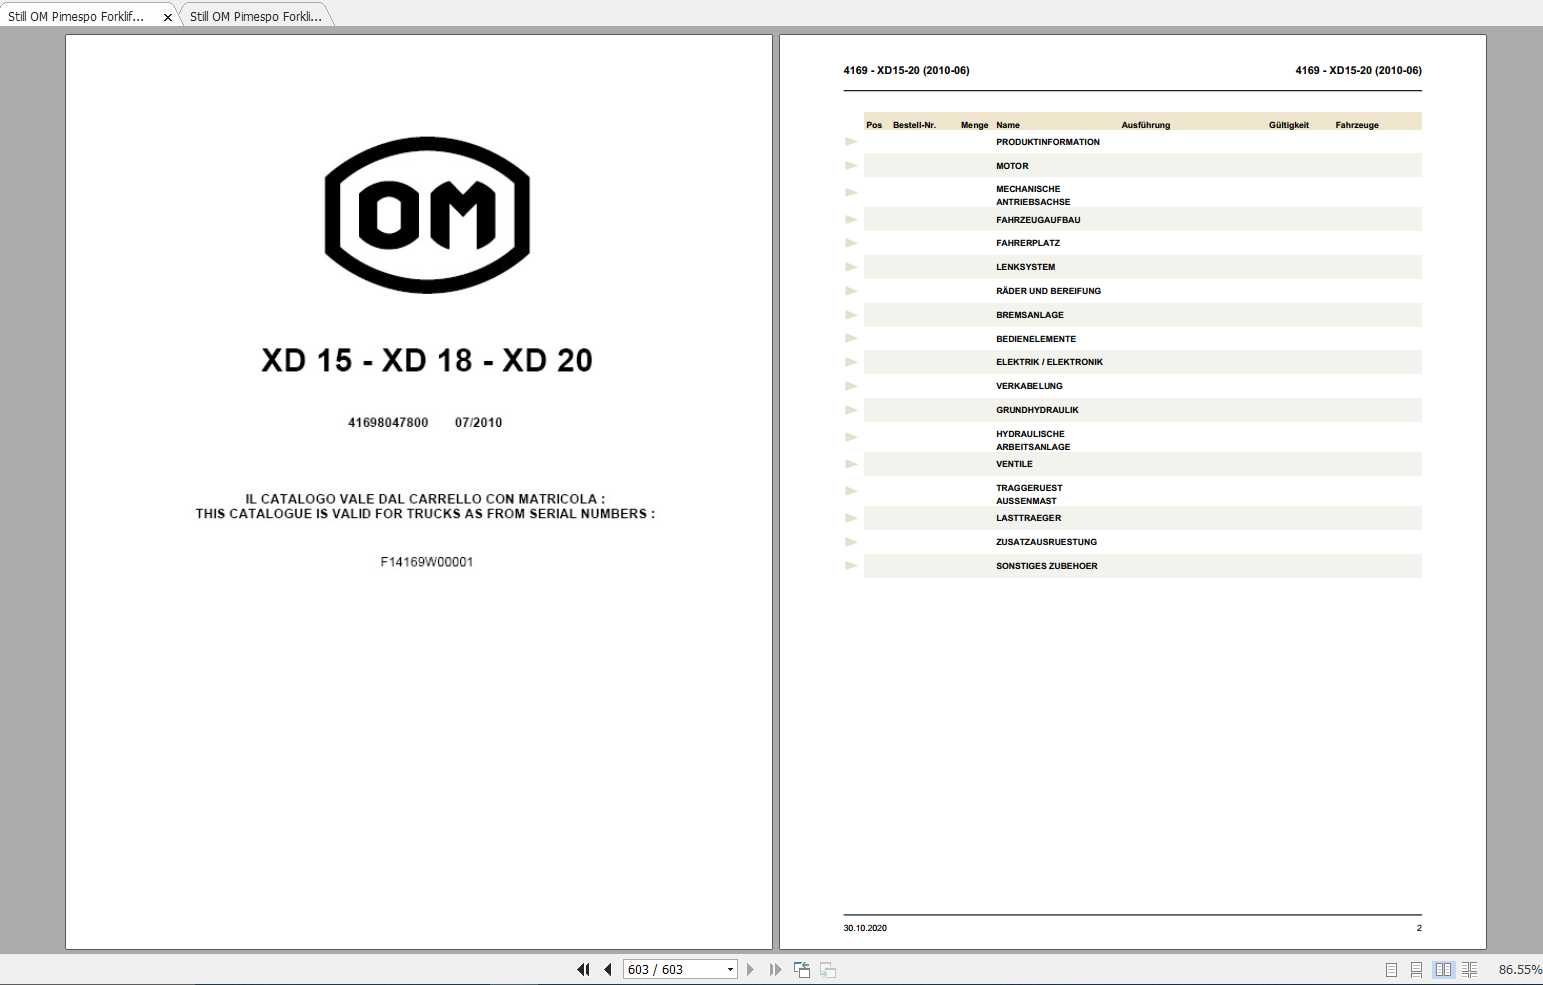
Task: Click the 86.55% zoom level
Action: pyautogui.click(x=1520, y=969)
